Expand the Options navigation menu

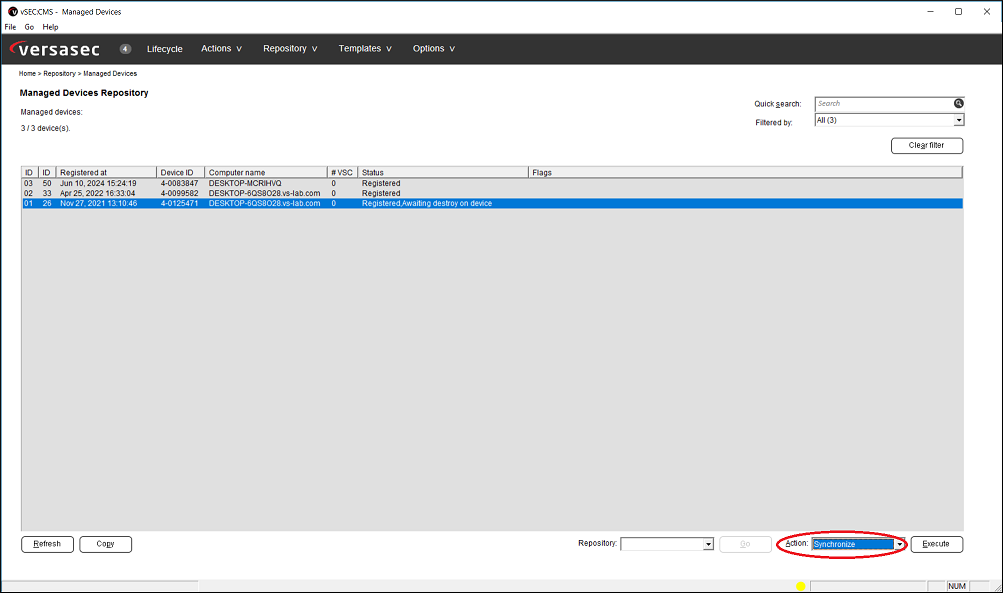pos(434,49)
